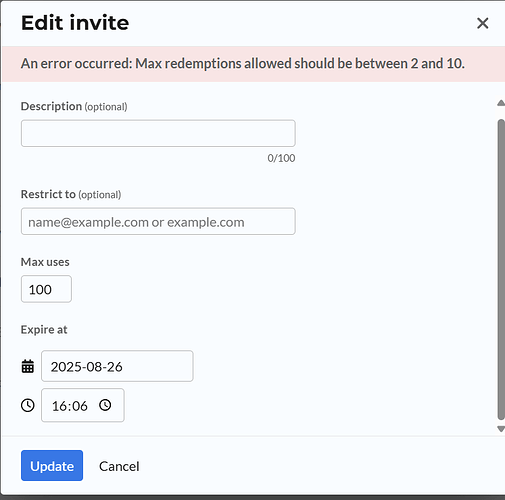Click the scrollbar up arrow
This screenshot has height=500, width=505.
click(x=501, y=103)
